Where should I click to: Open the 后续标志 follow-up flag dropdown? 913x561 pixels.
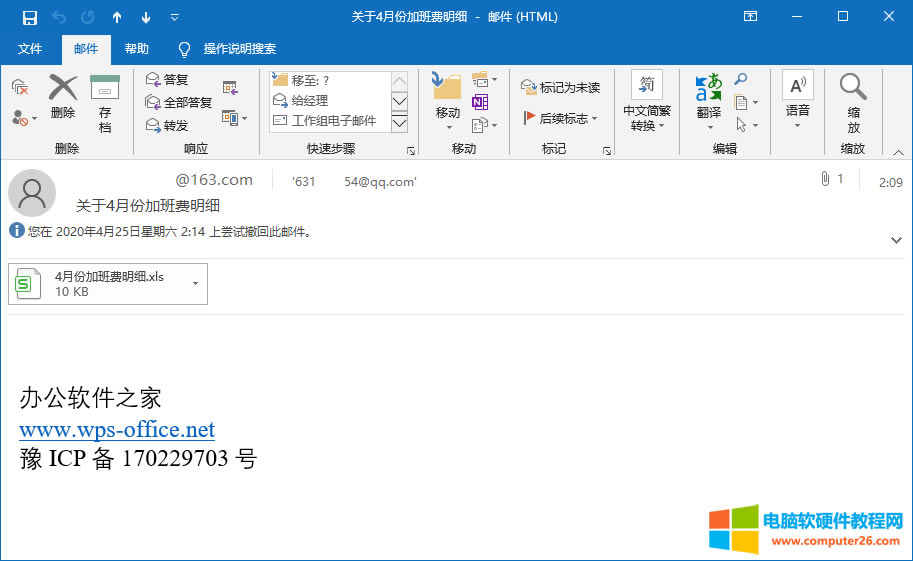560,118
